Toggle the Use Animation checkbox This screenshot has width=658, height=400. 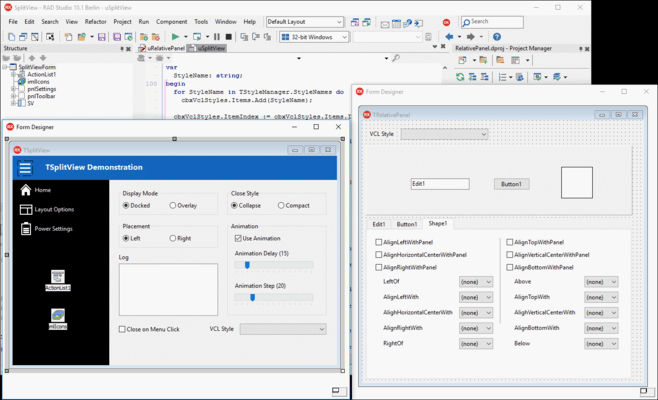pos(238,239)
